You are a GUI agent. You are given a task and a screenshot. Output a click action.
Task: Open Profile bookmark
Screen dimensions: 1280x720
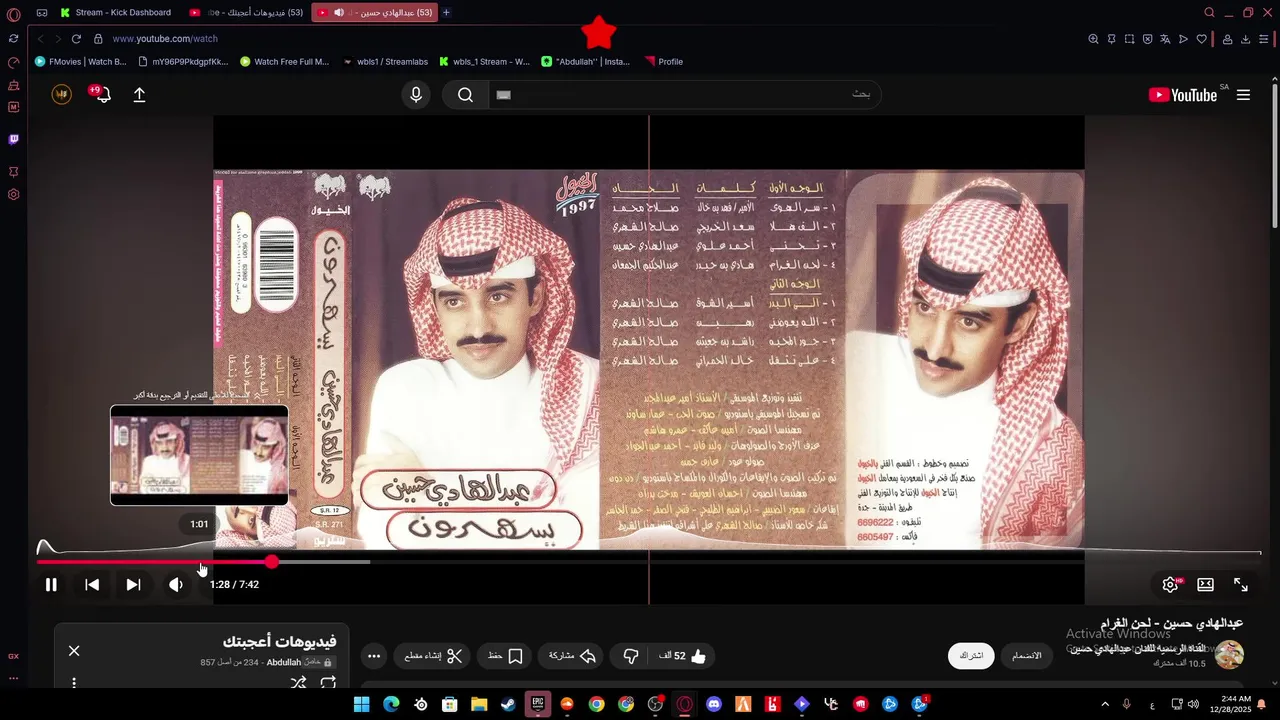coord(664,61)
